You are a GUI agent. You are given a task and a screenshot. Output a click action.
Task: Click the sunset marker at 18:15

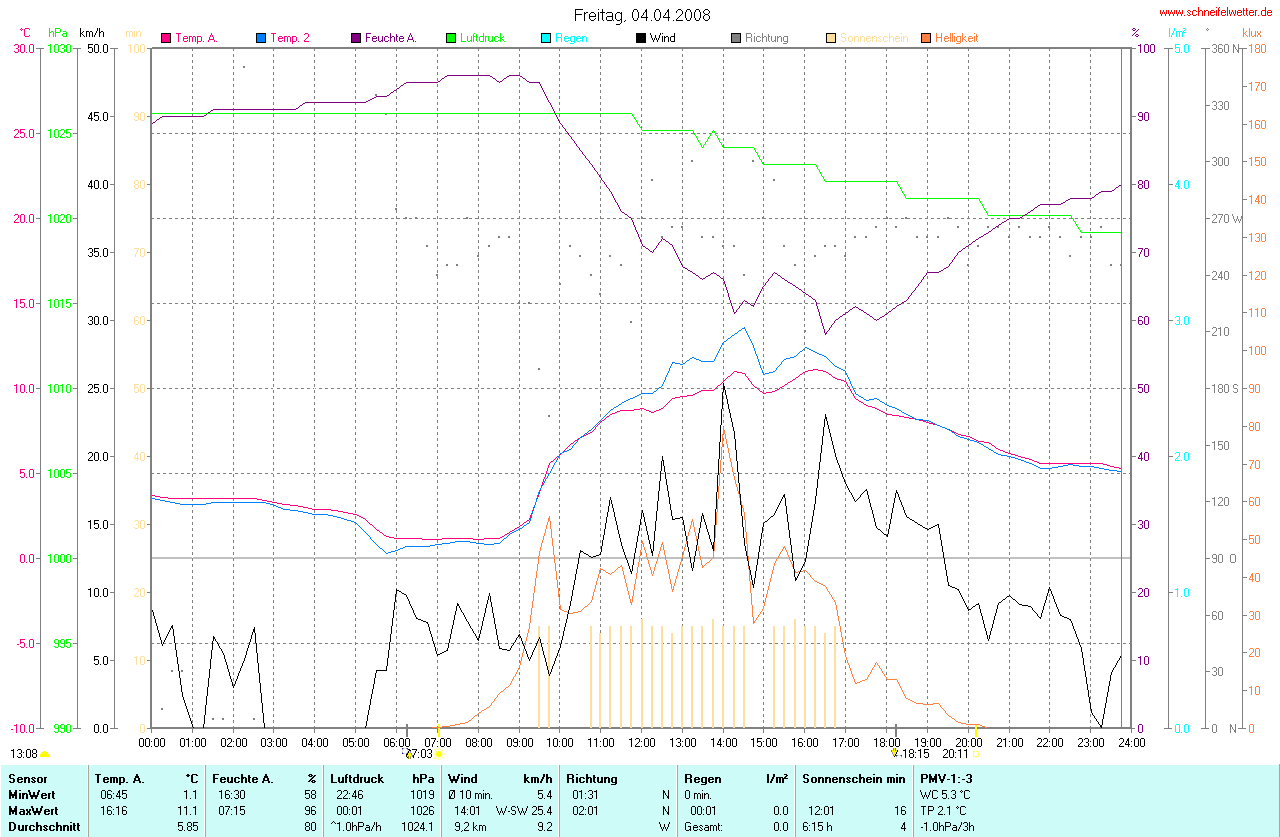tap(896, 752)
